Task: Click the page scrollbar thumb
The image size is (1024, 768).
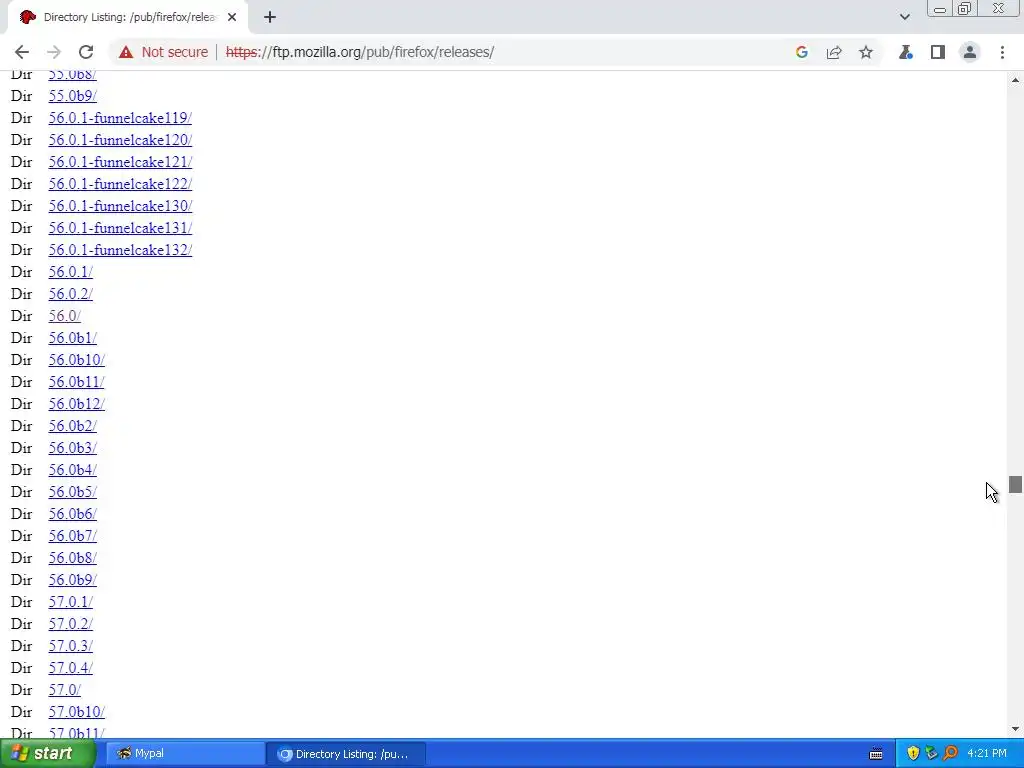Action: tap(1015, 485)
